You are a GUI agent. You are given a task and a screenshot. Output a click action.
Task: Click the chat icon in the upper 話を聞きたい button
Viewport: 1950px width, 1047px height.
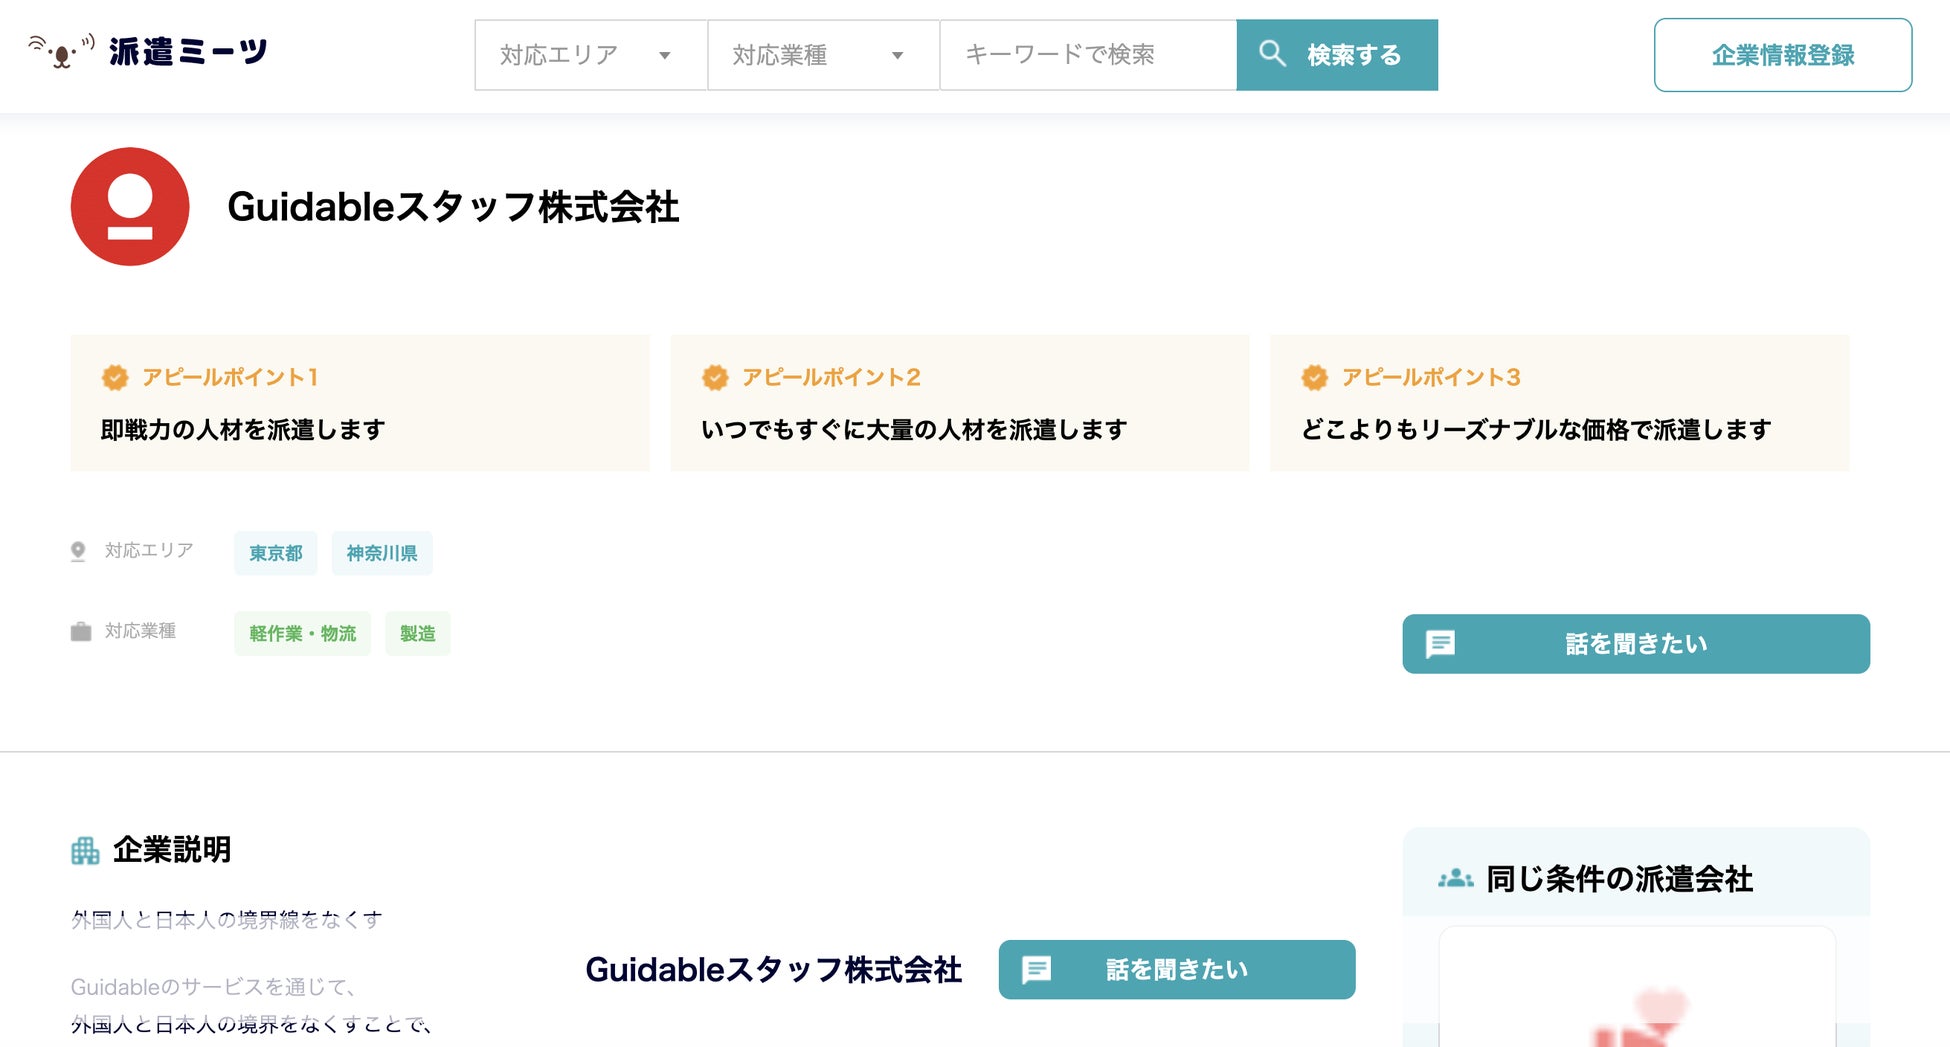tap(1440, 644)
